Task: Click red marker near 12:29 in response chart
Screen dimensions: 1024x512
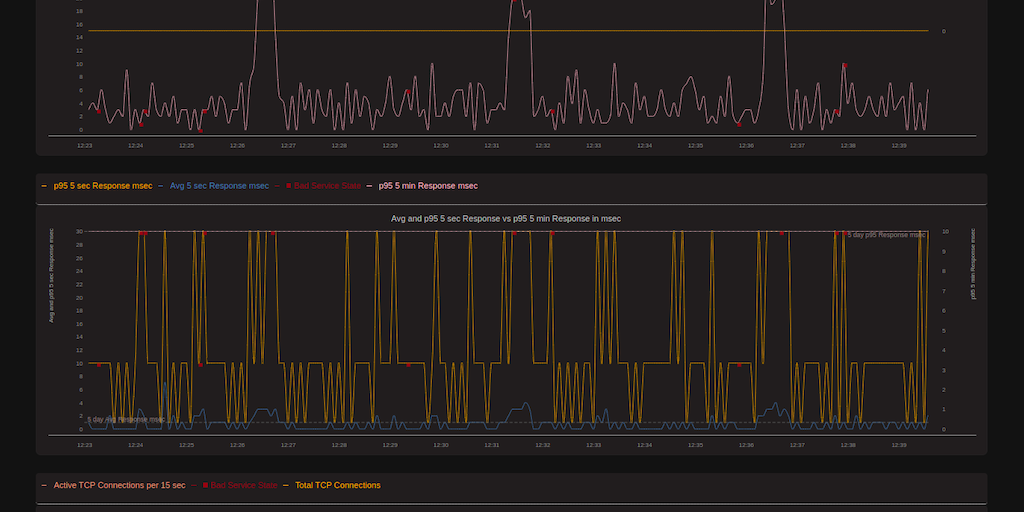Action: click(x=408, y=365)
